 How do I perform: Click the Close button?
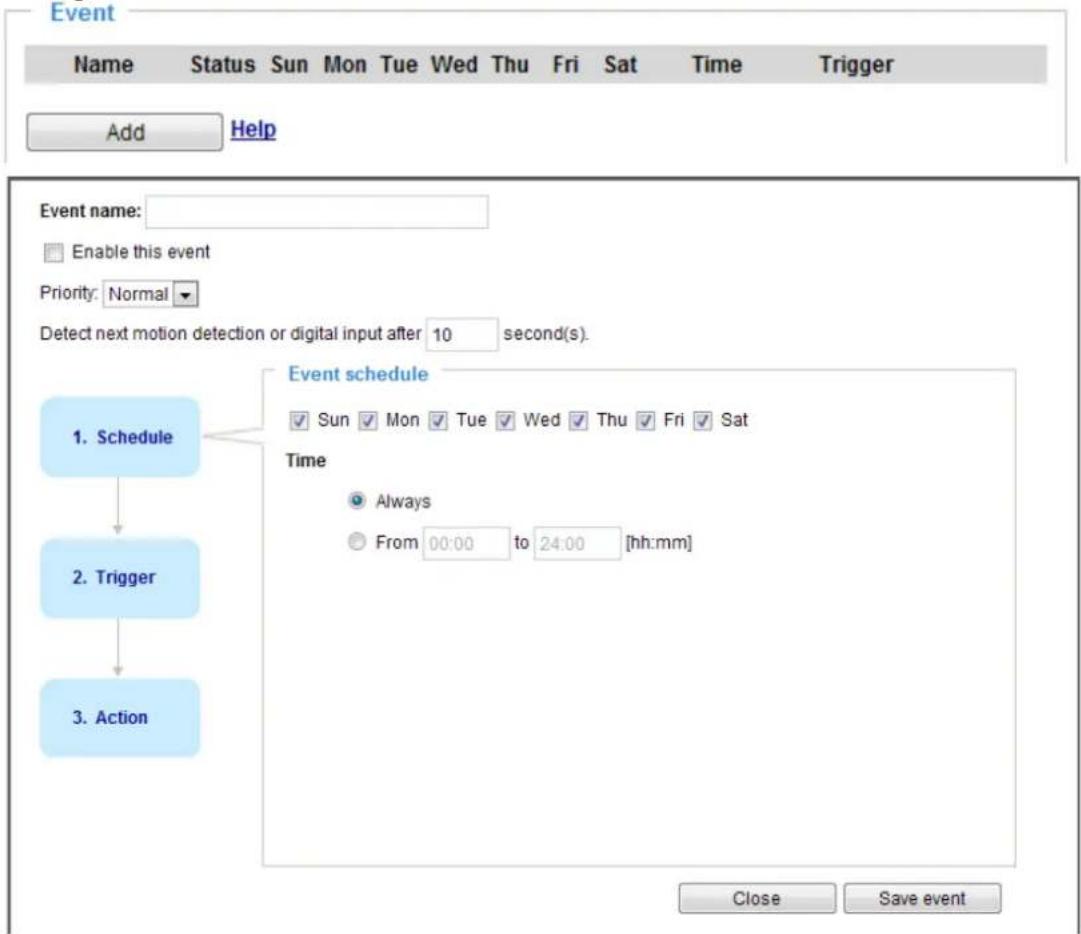click(x=757, y=898)
